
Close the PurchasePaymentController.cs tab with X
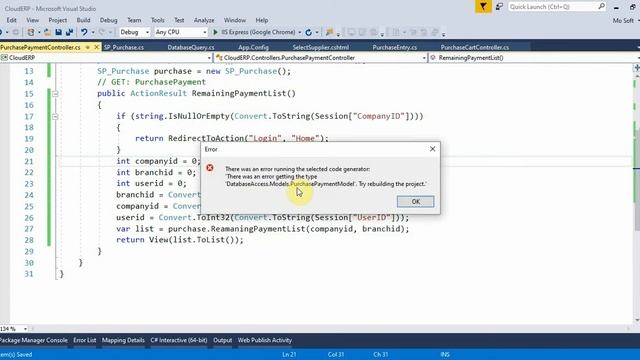(97, 47)
